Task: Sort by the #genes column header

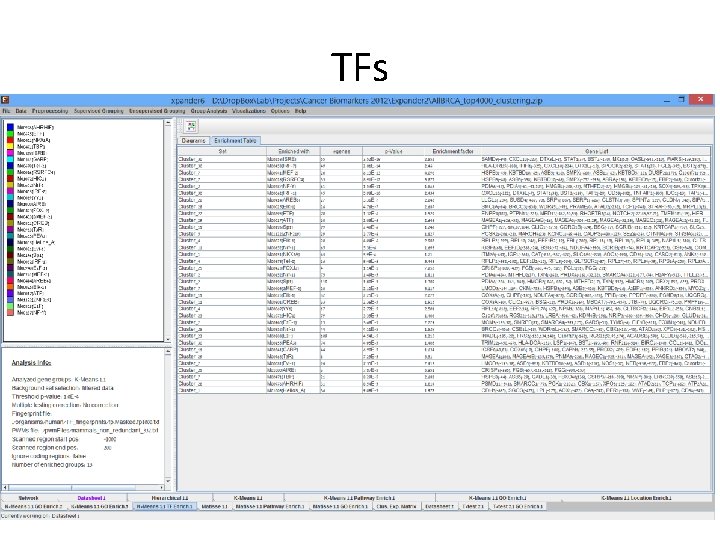Action: (x=341, y=151)
